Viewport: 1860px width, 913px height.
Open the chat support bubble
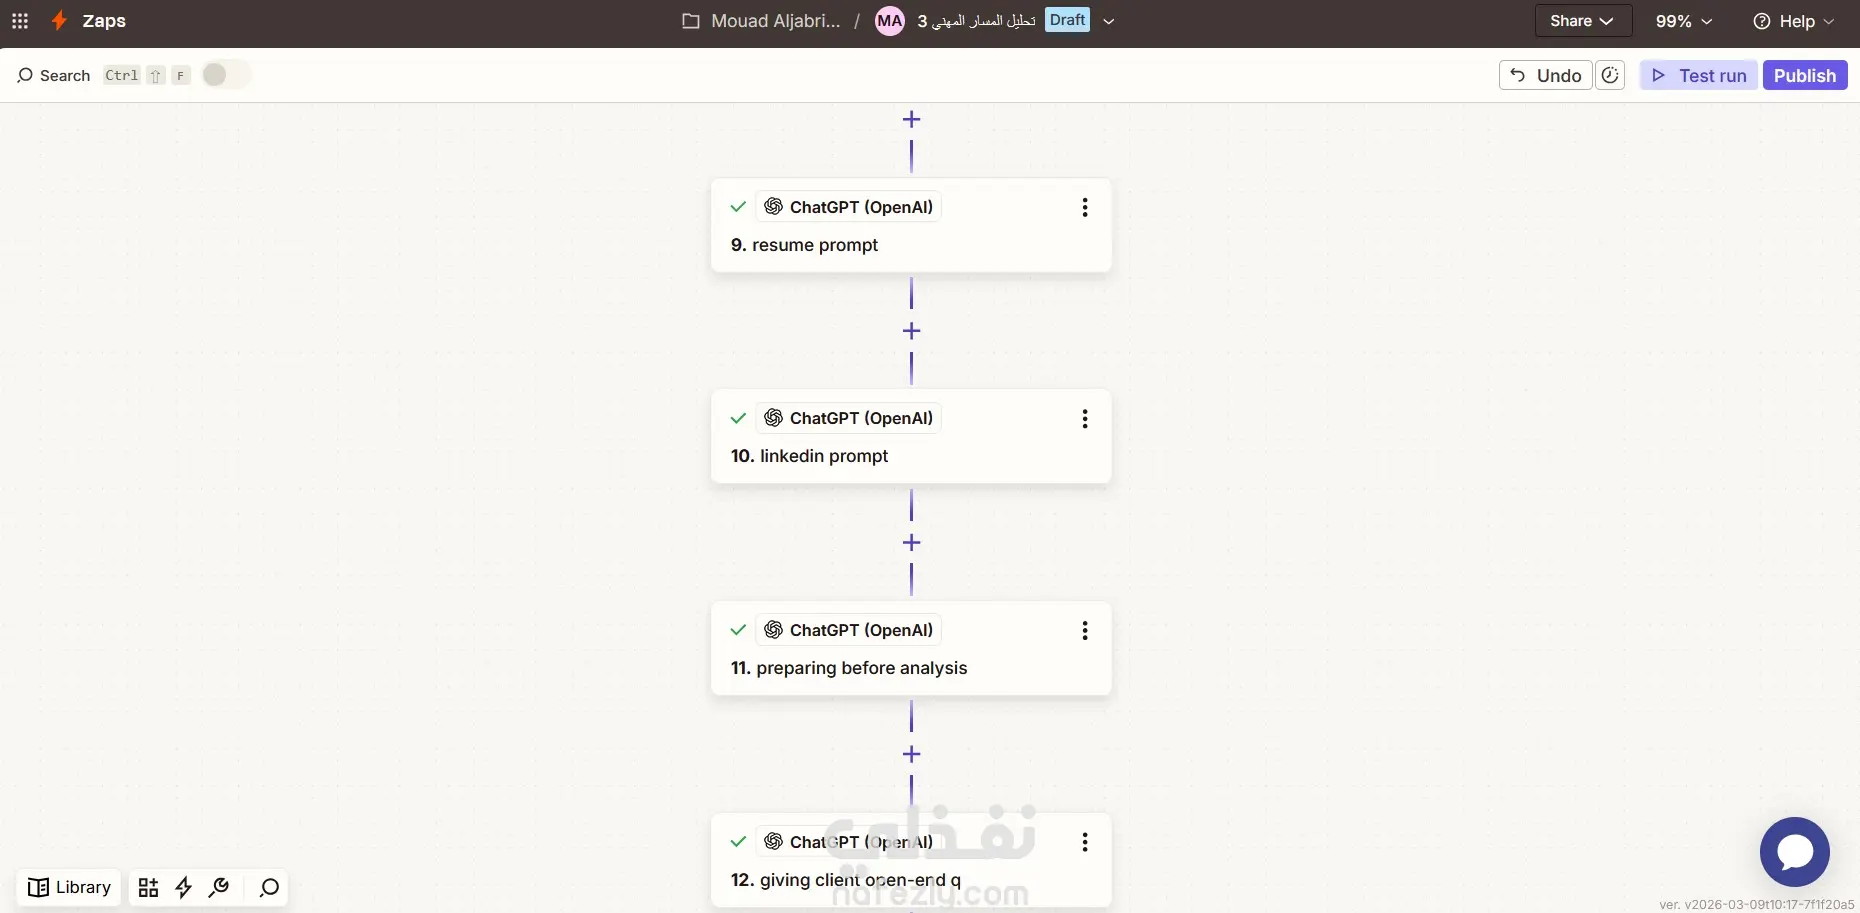[1794, 852]
